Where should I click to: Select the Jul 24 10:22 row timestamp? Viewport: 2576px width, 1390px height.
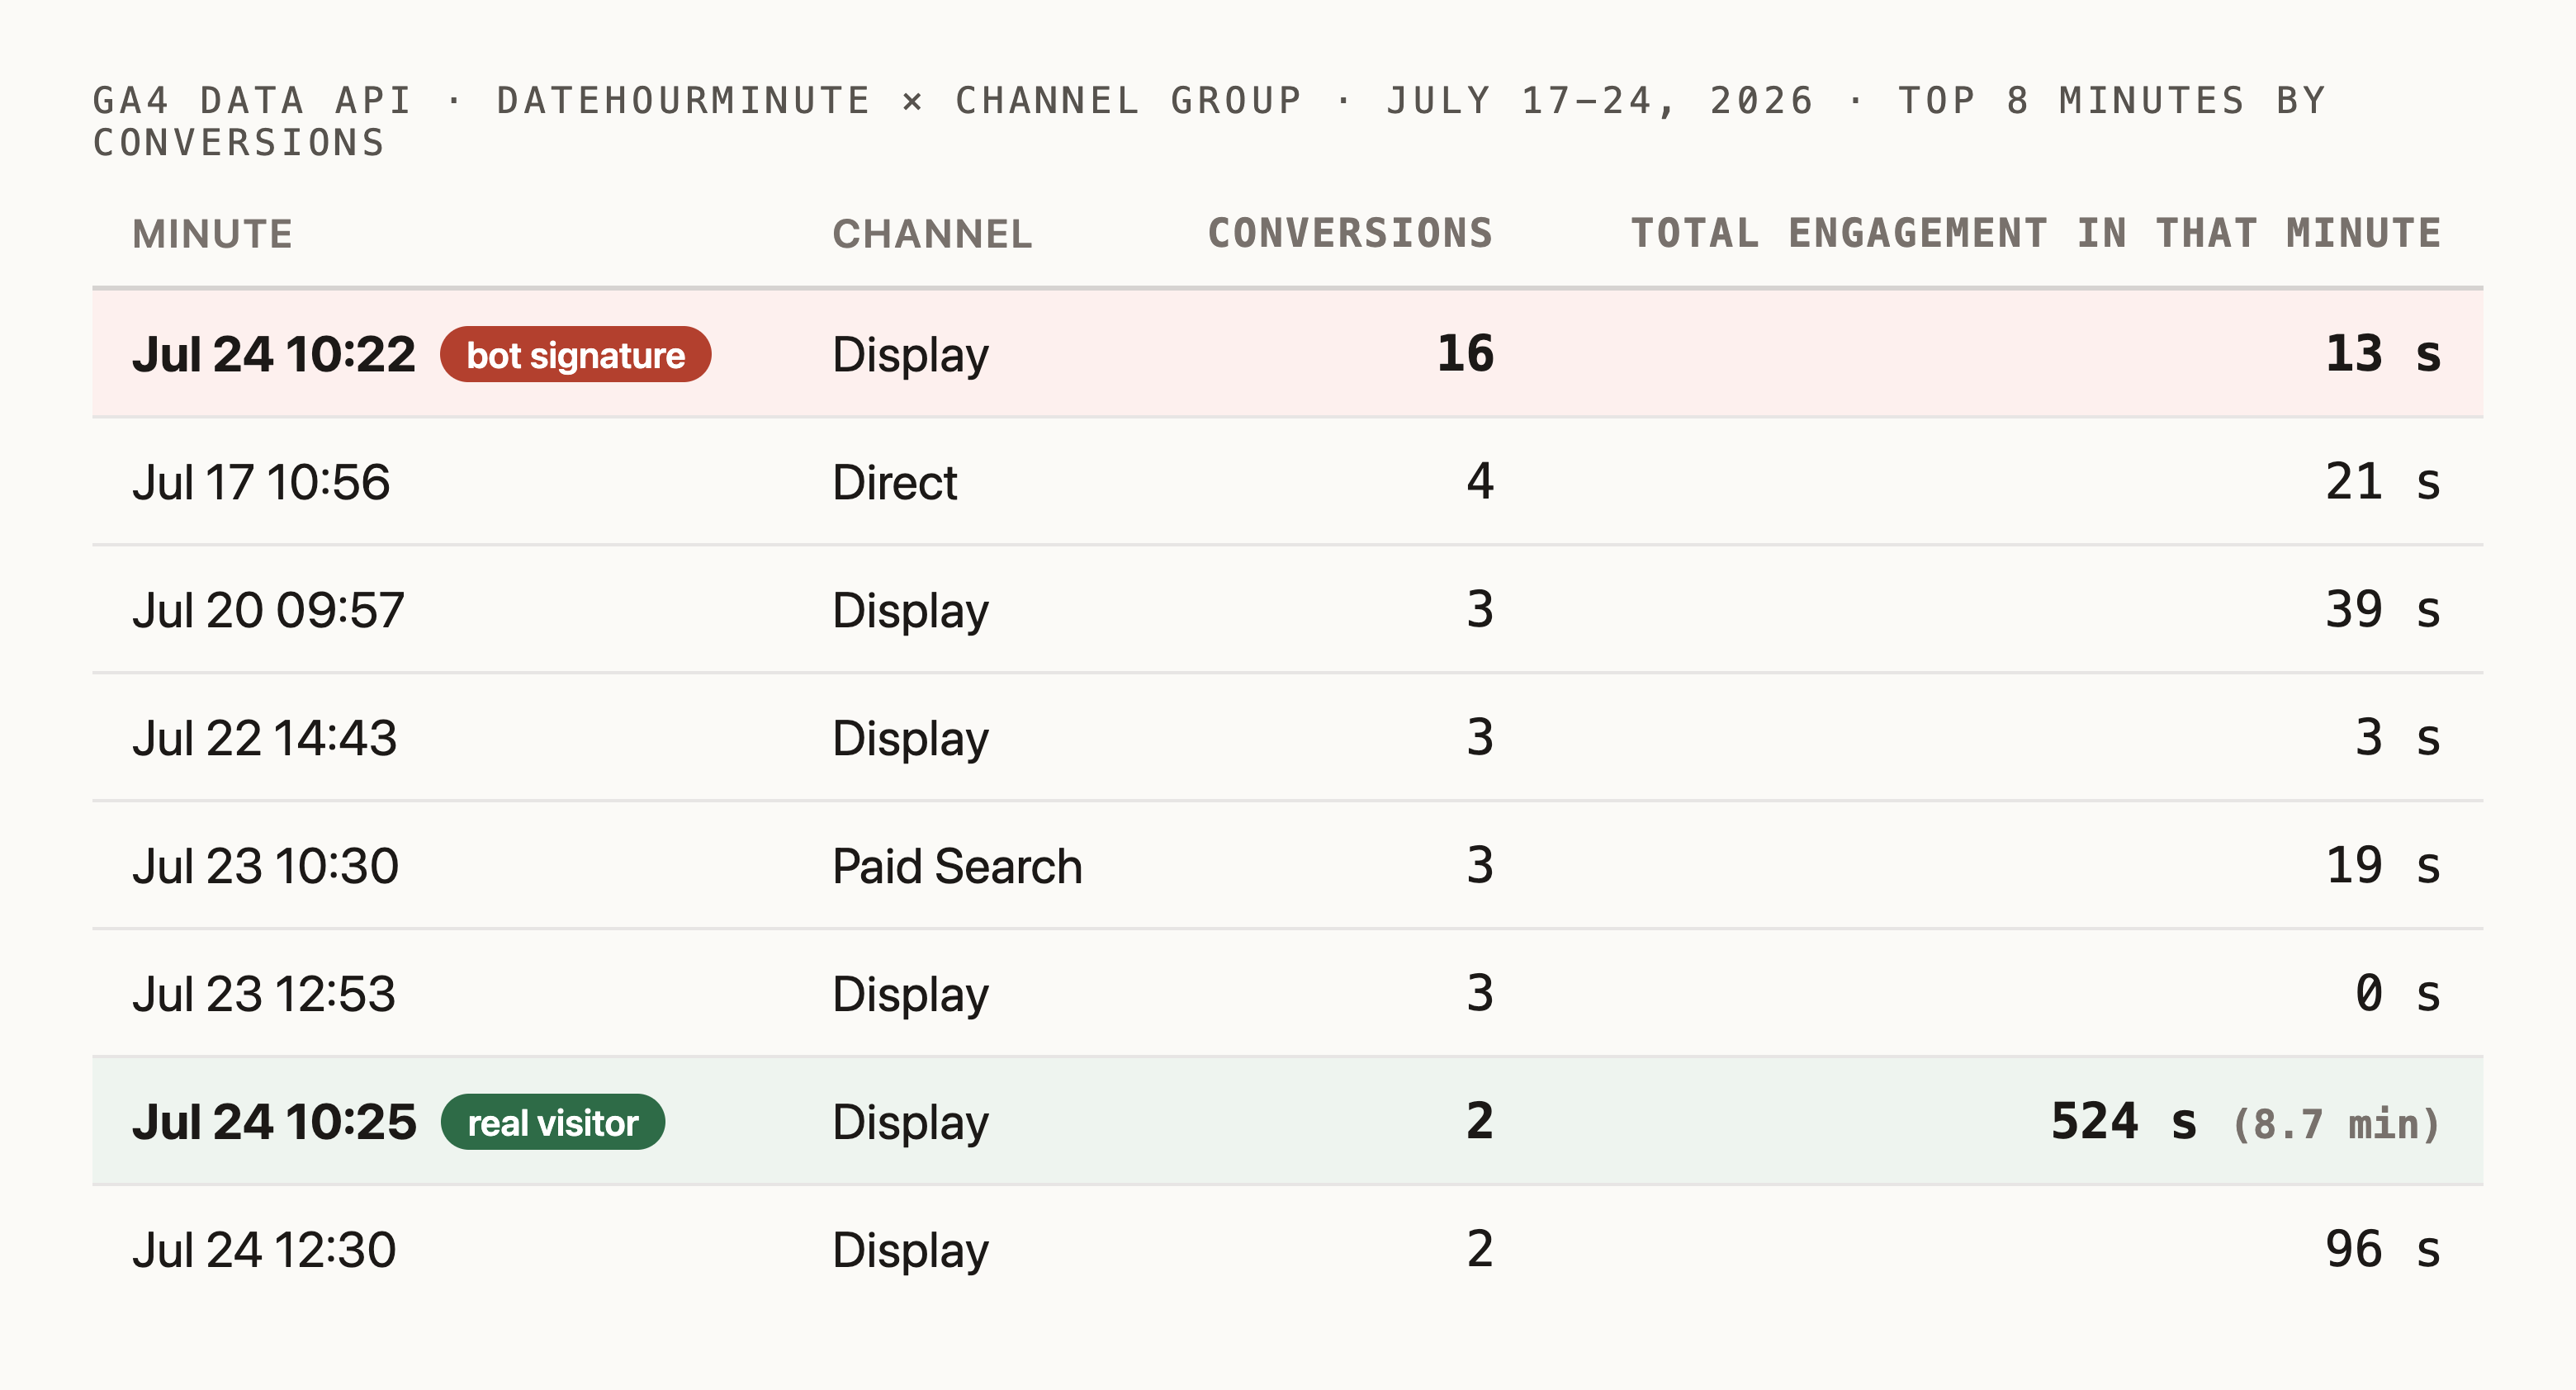pyautogui.click(x=274, y=355)
